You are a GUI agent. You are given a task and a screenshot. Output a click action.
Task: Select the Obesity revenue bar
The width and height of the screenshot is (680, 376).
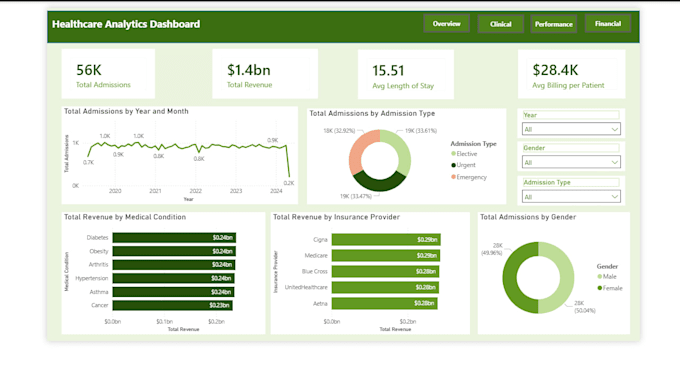point(174,251)
